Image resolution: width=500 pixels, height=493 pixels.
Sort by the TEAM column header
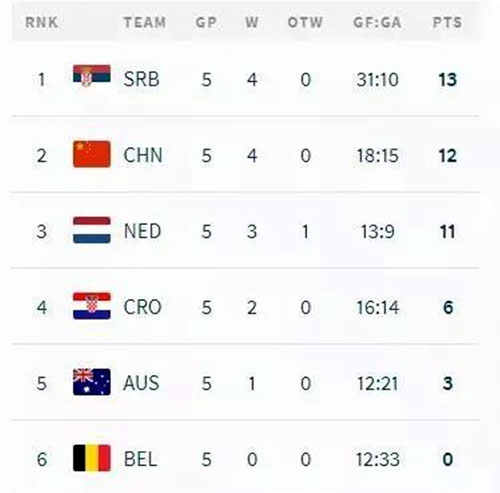tap(145, 23)
